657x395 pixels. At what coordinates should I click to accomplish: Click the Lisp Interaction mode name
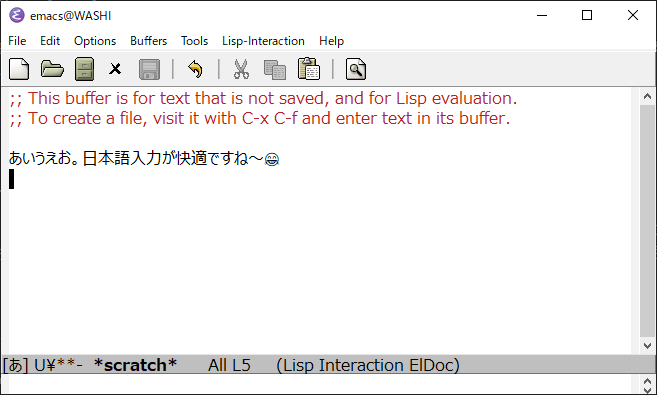pos(341,365)
